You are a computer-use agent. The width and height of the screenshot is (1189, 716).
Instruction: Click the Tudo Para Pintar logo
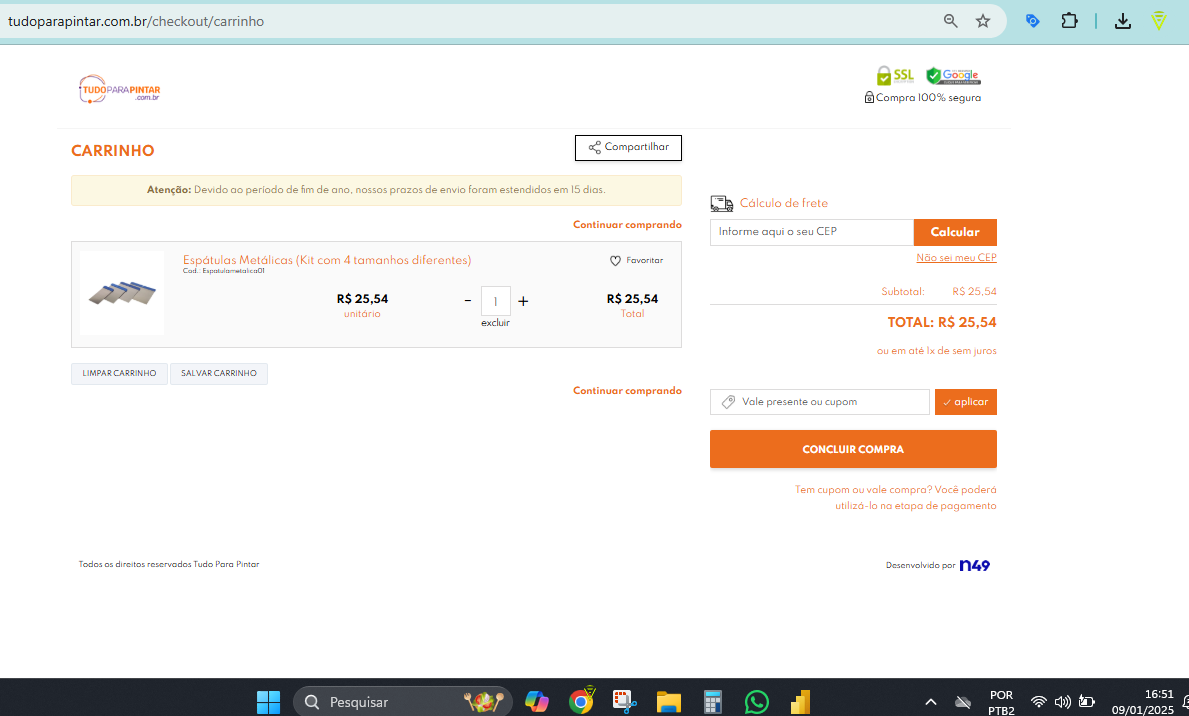119,89
